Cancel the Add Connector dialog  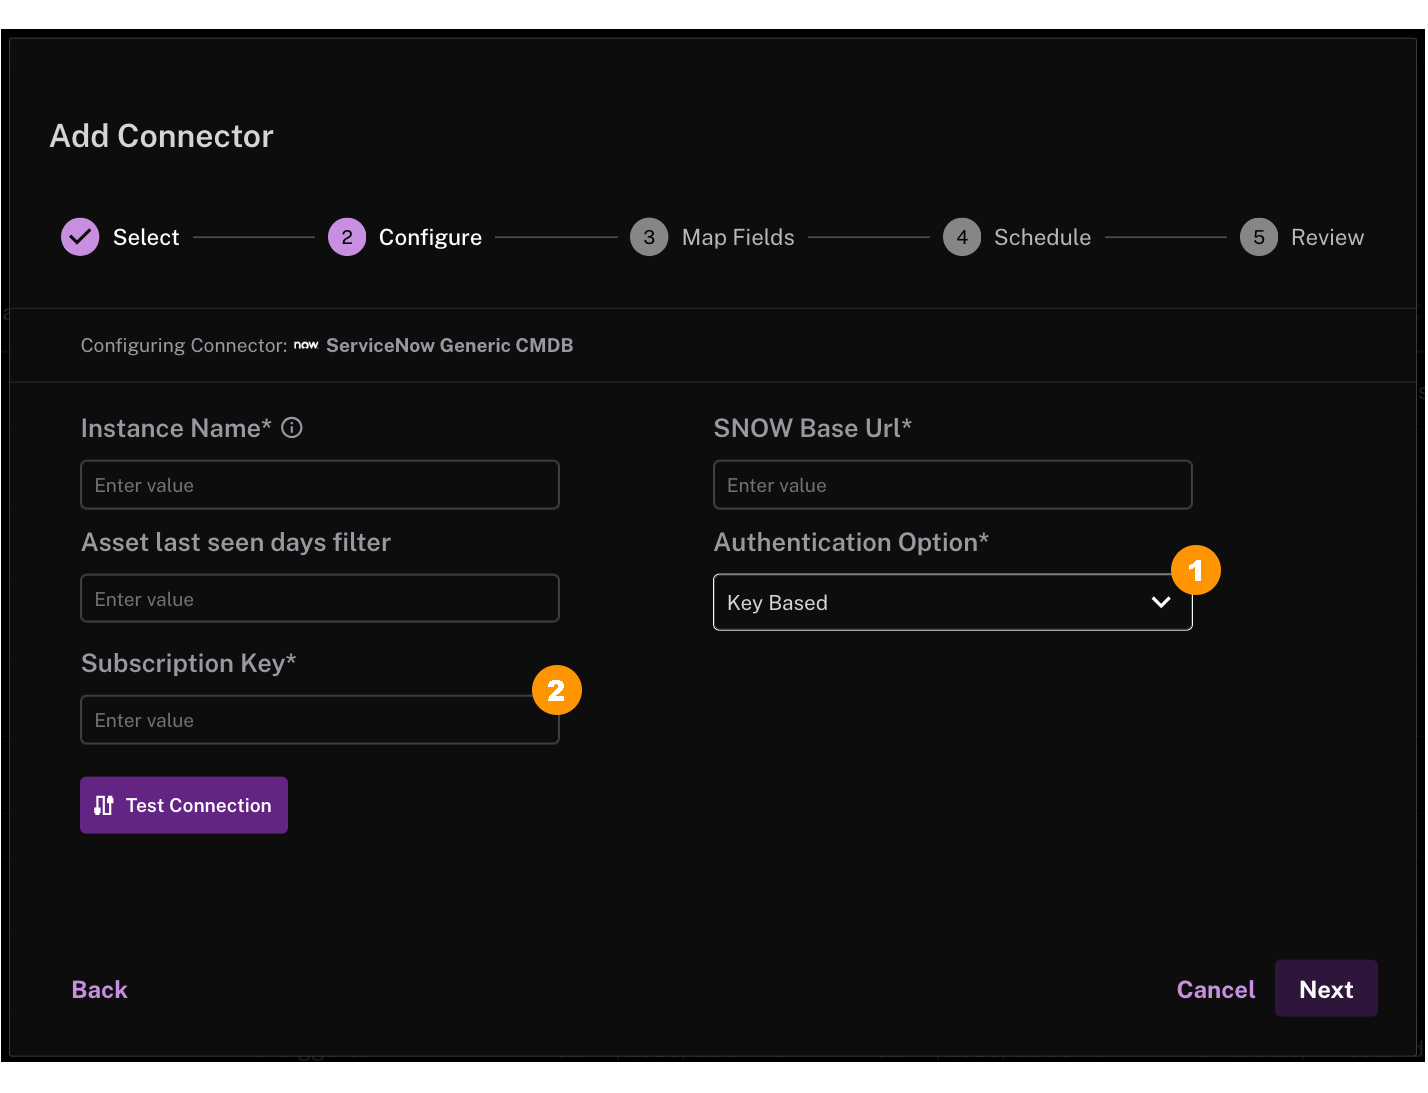(1215, 989)
